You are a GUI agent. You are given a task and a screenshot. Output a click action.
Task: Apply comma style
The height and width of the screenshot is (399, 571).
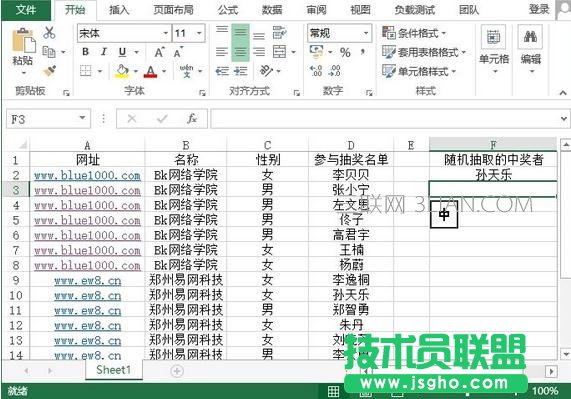coord(363,52)
